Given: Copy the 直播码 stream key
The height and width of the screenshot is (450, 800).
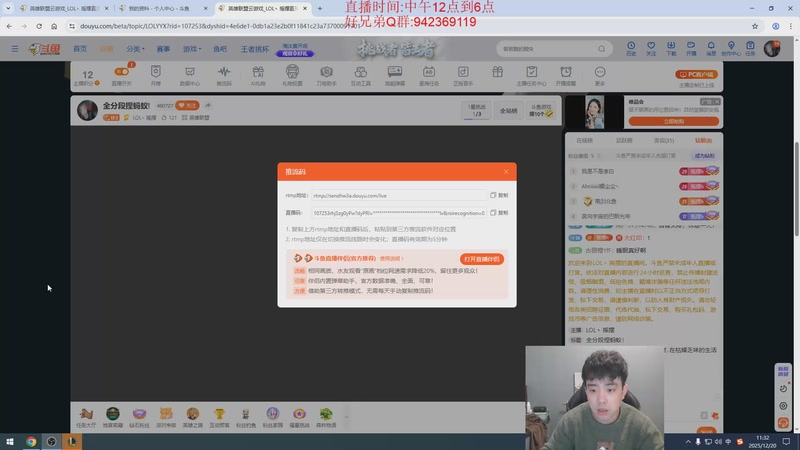Looking at the screenshot, I should pos(499,213).
